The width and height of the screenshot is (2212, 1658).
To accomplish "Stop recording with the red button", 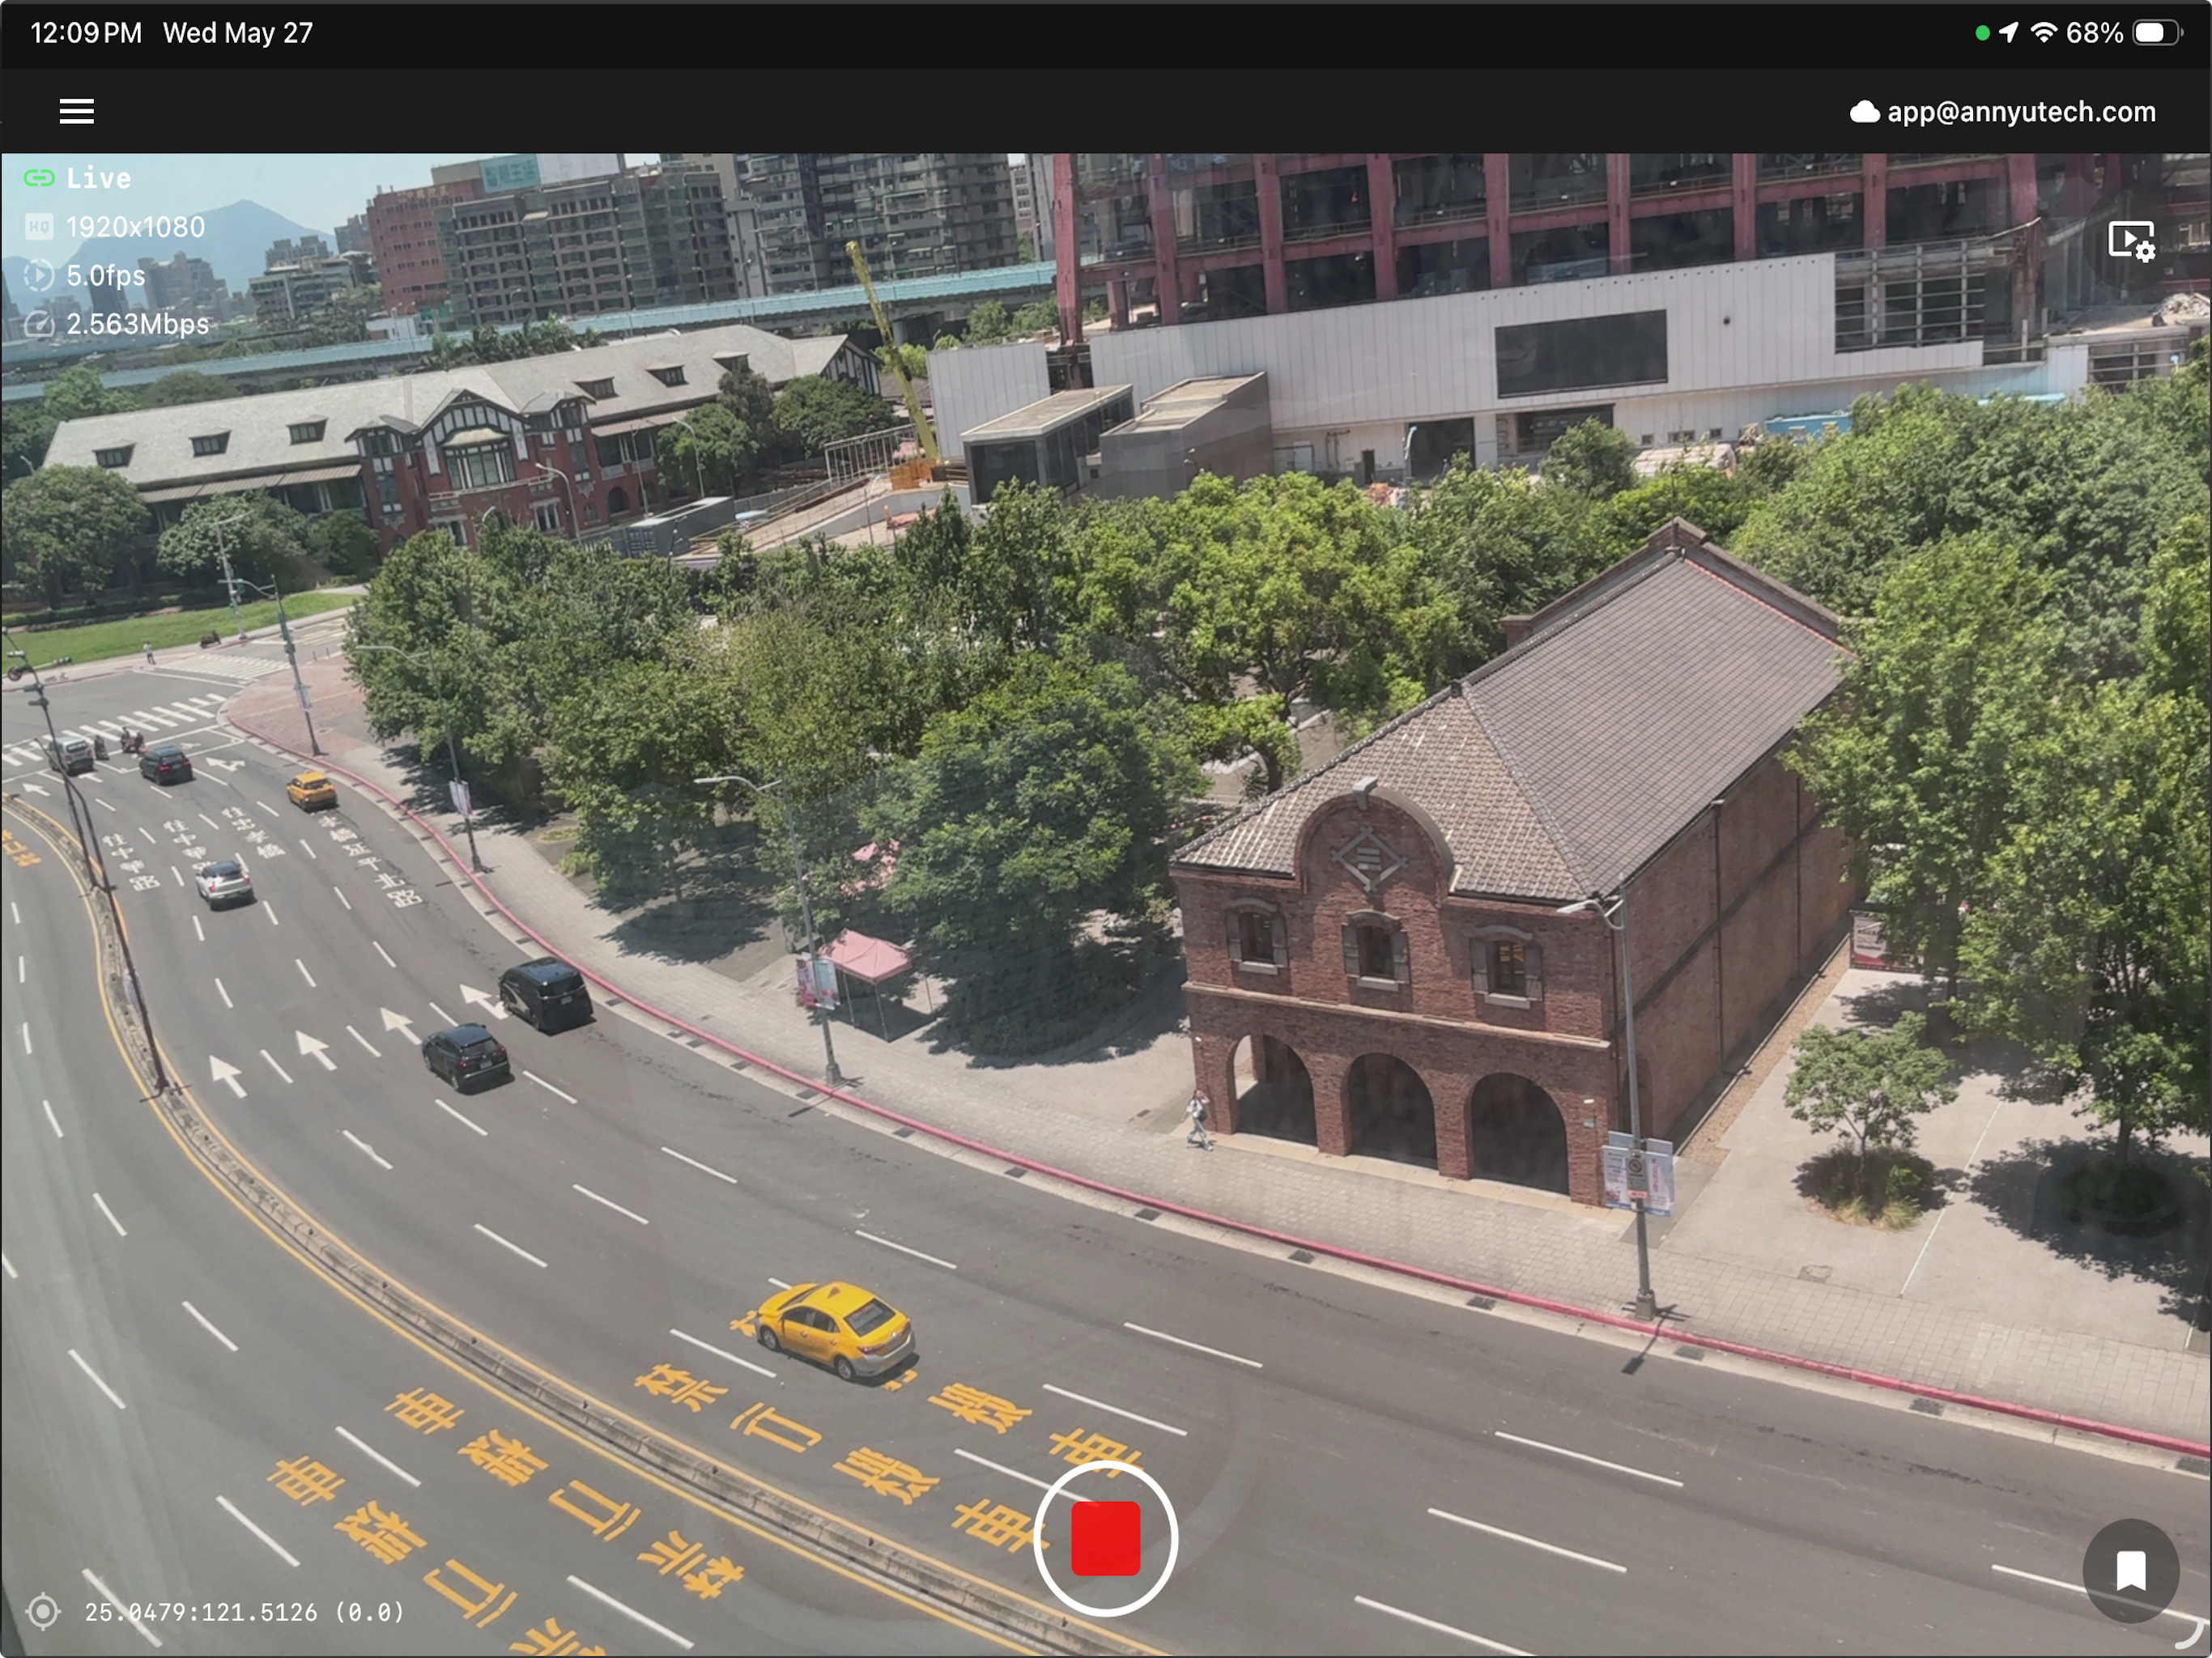I will tap(1105, 1538).
